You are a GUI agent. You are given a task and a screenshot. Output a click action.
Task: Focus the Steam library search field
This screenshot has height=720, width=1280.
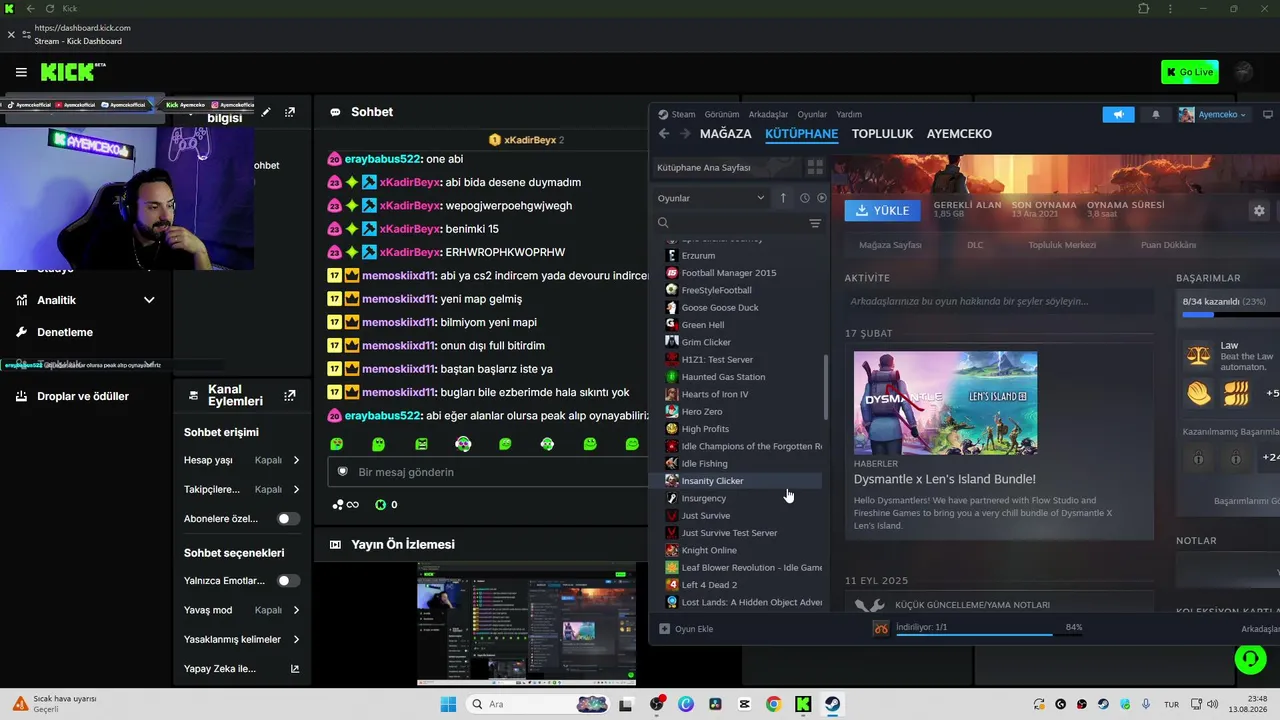[x=735, y=223]
